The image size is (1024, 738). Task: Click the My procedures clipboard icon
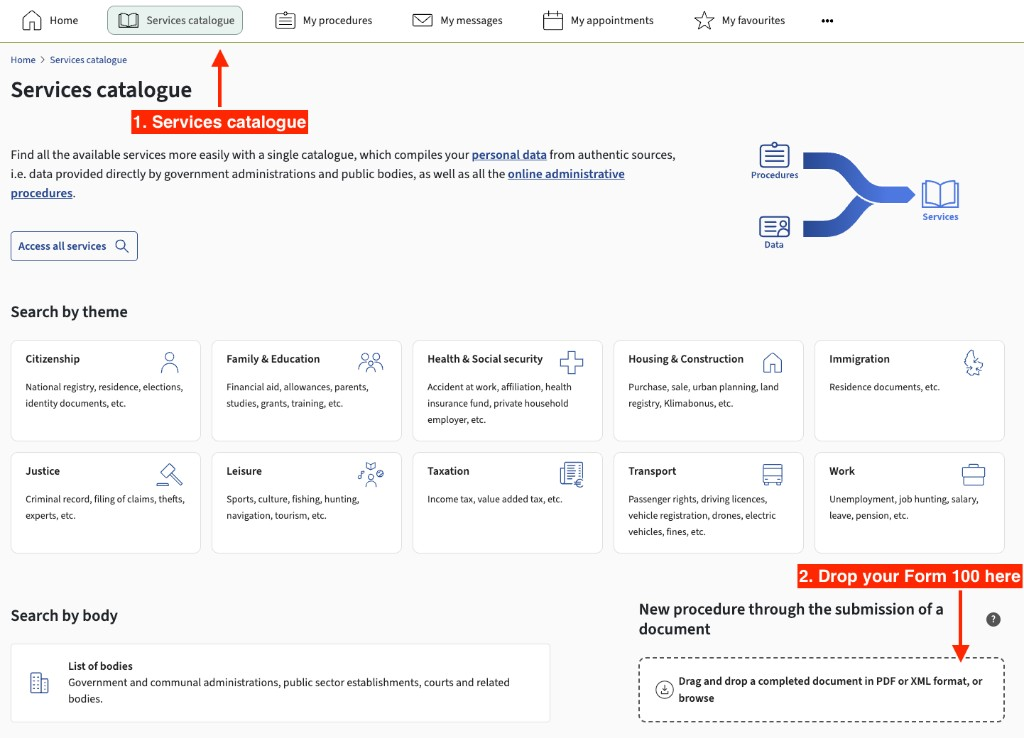point(285,20)
